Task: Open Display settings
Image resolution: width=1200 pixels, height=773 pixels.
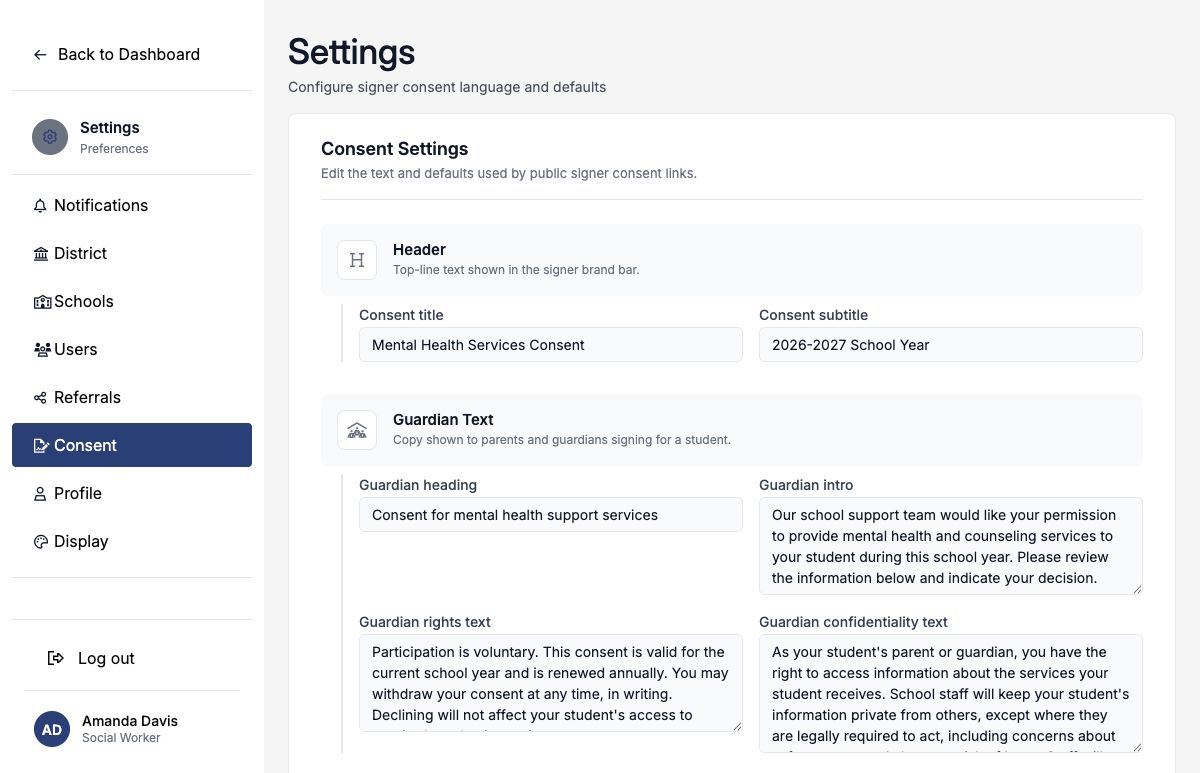Action: 132,541
